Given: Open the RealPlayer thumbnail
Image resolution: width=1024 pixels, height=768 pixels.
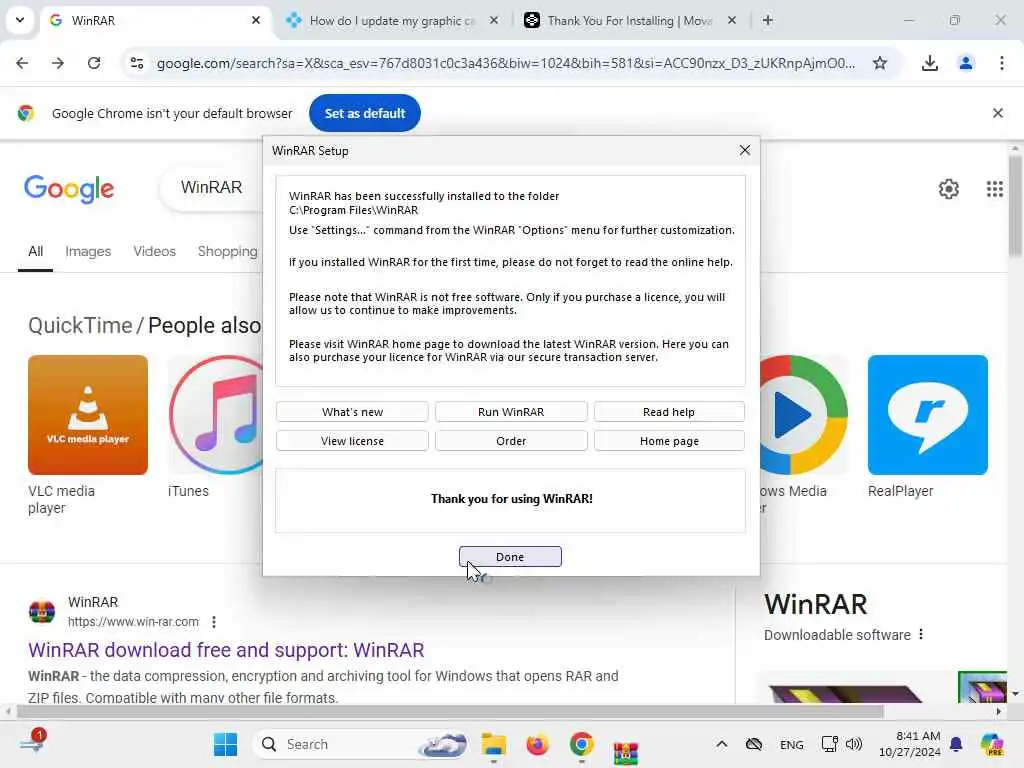Looking at the screenshot, I should 927,415.
